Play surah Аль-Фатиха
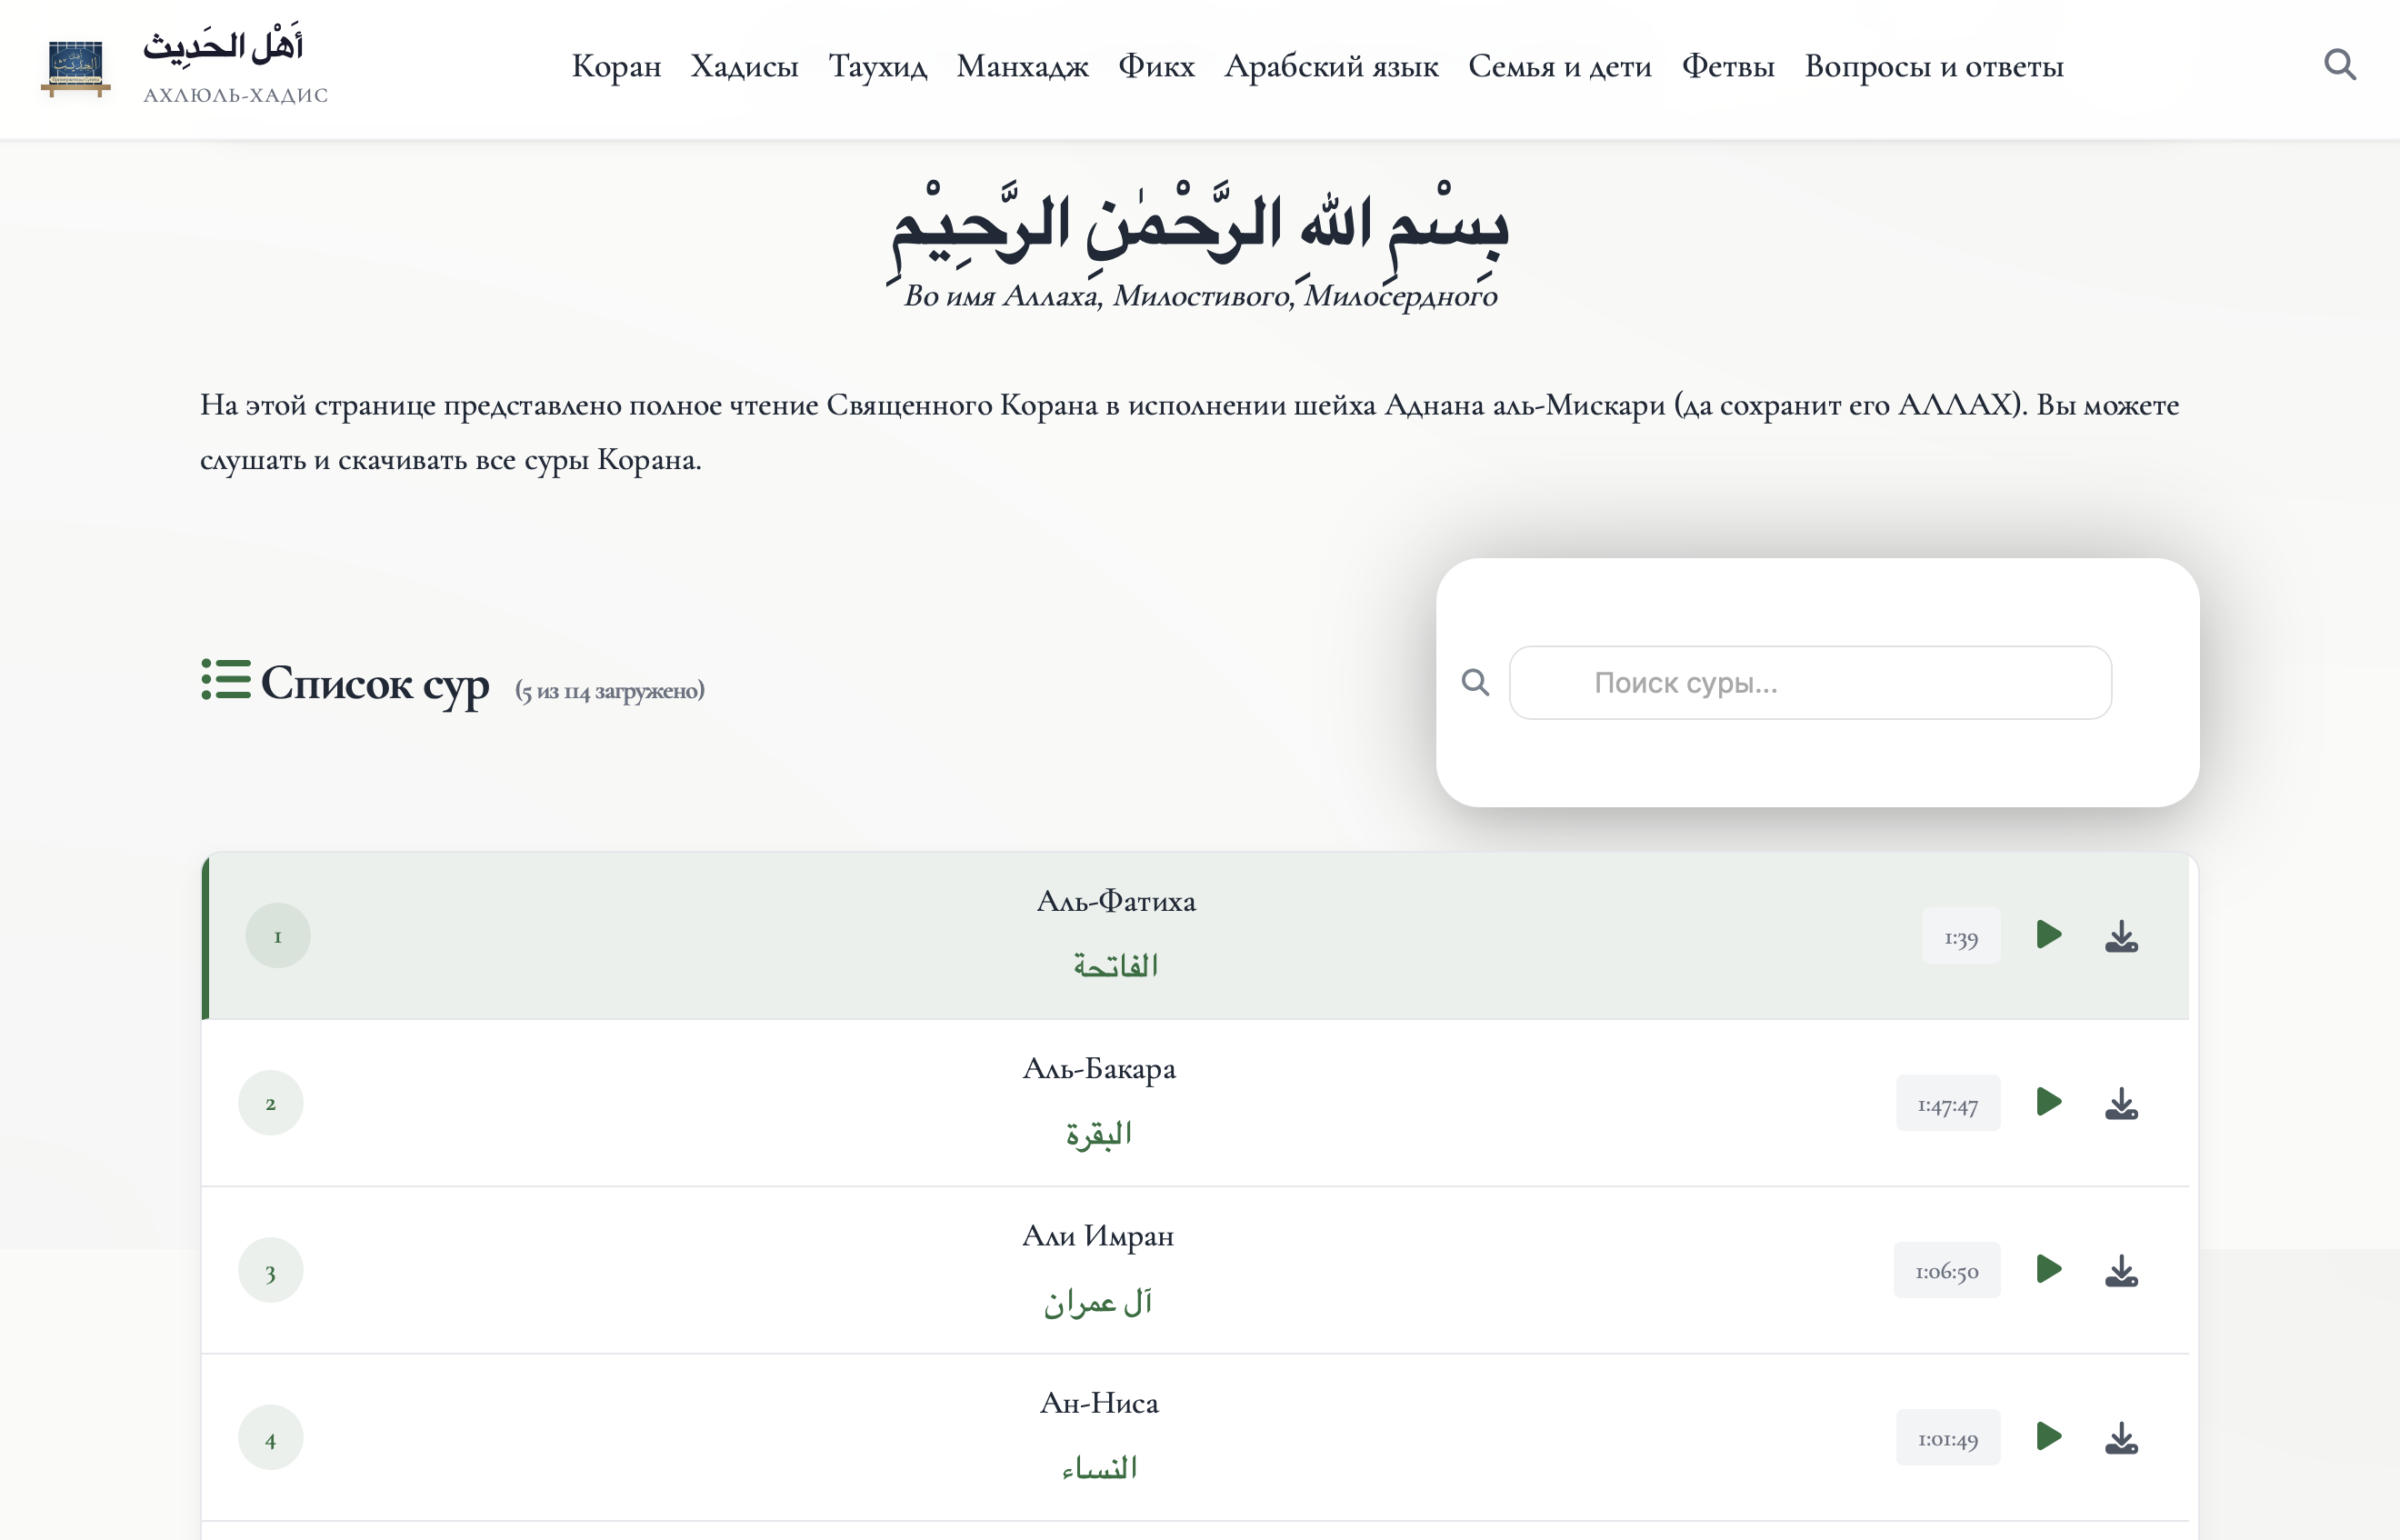This screenshot has height=1540, width=2400. pos(2048,935)
